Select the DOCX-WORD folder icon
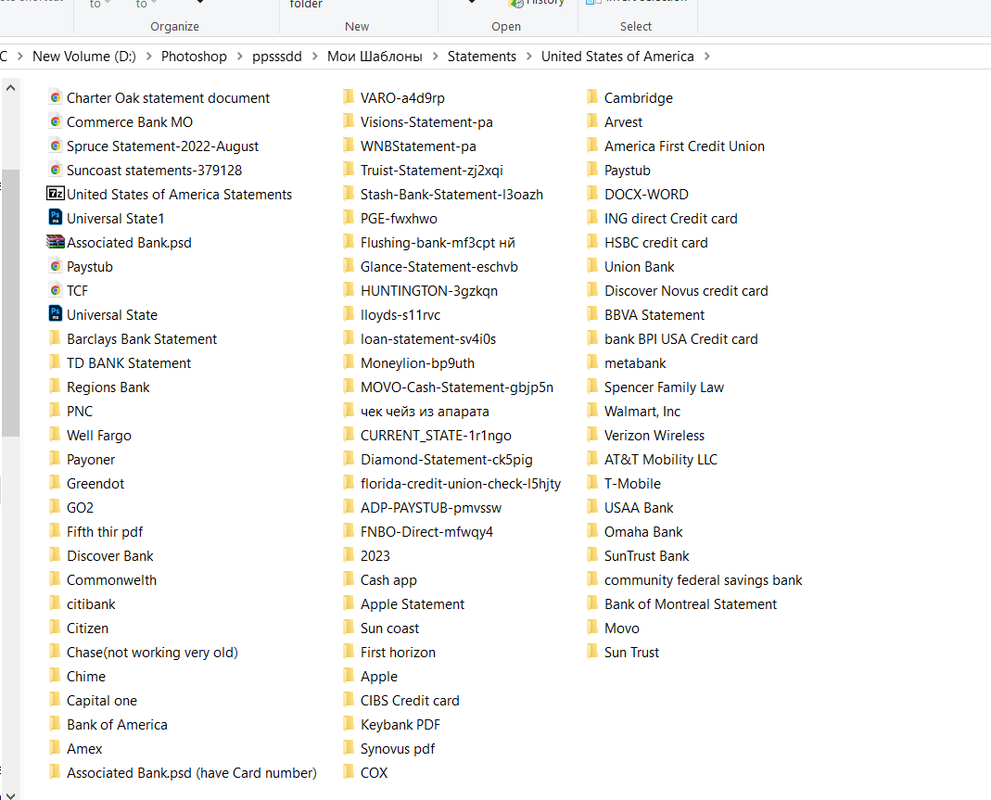Viewport: 991px width, 800px height. tap(592, 193)
